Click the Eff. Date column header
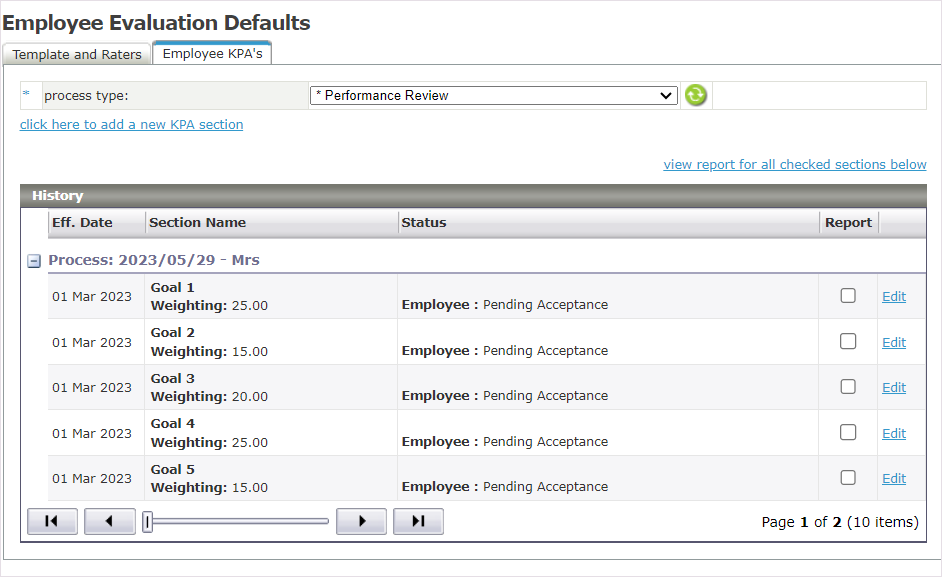The image size is (942, 577). [82, 223]
